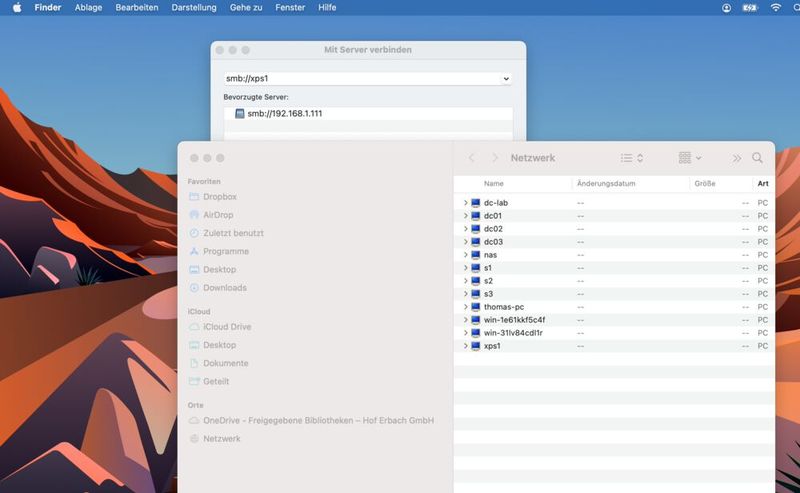Open the grouping options dropdown
Viewport: 800px width, 493px height.
click(690, 158)
